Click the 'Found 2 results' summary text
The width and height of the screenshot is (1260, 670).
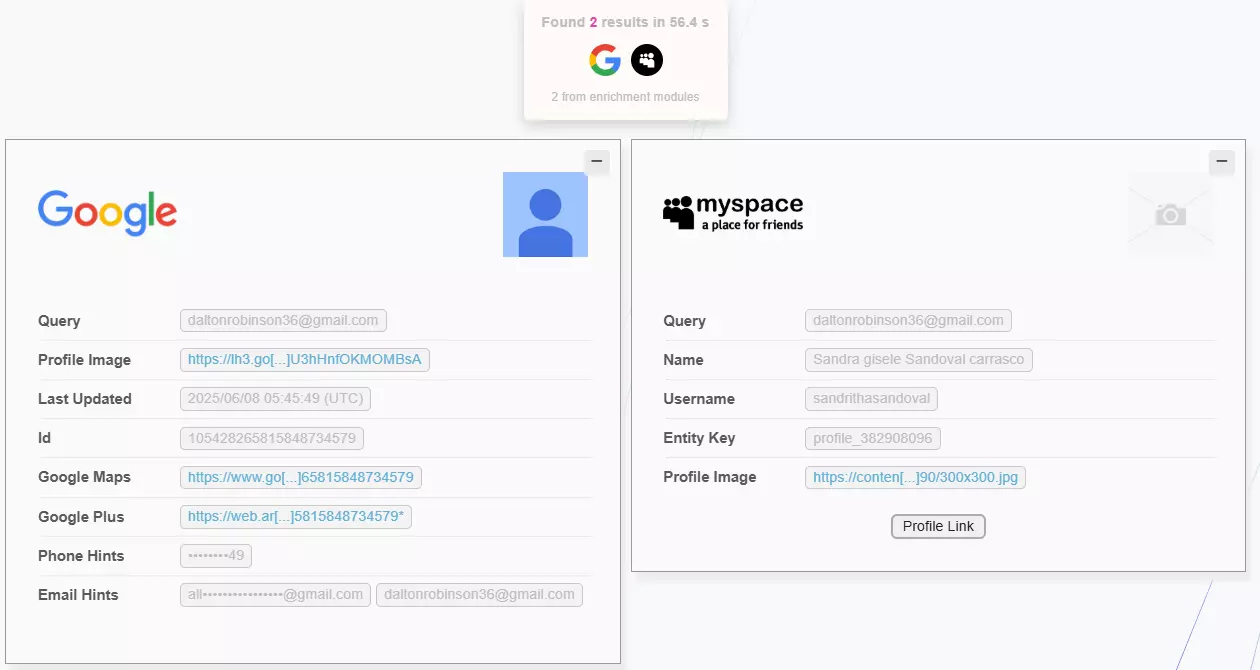pos(625,22)
